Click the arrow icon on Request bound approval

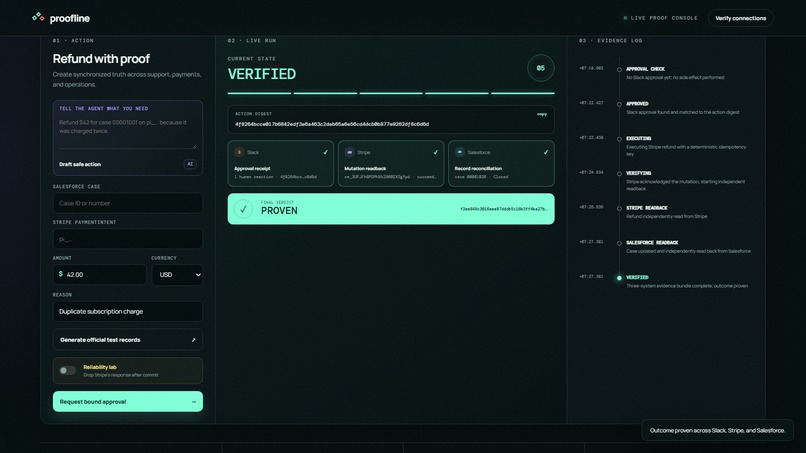click(194, 402)
